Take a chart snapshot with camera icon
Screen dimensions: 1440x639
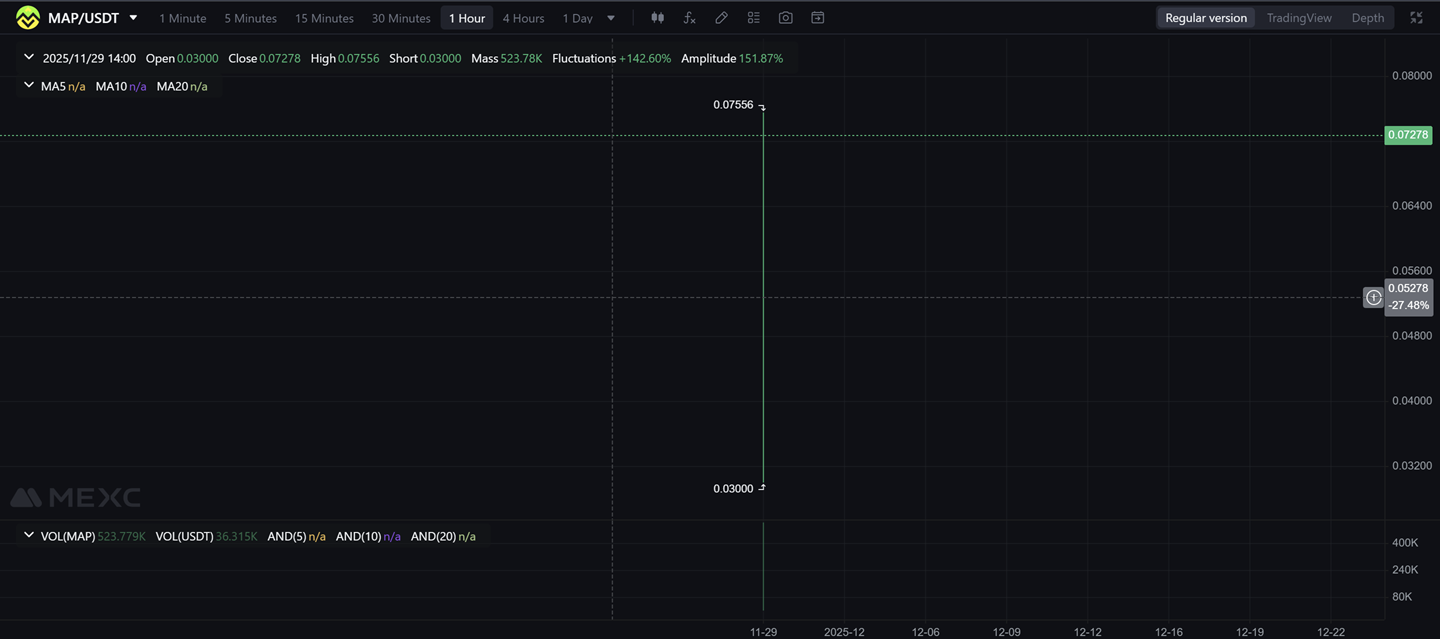tap(785, 18)
